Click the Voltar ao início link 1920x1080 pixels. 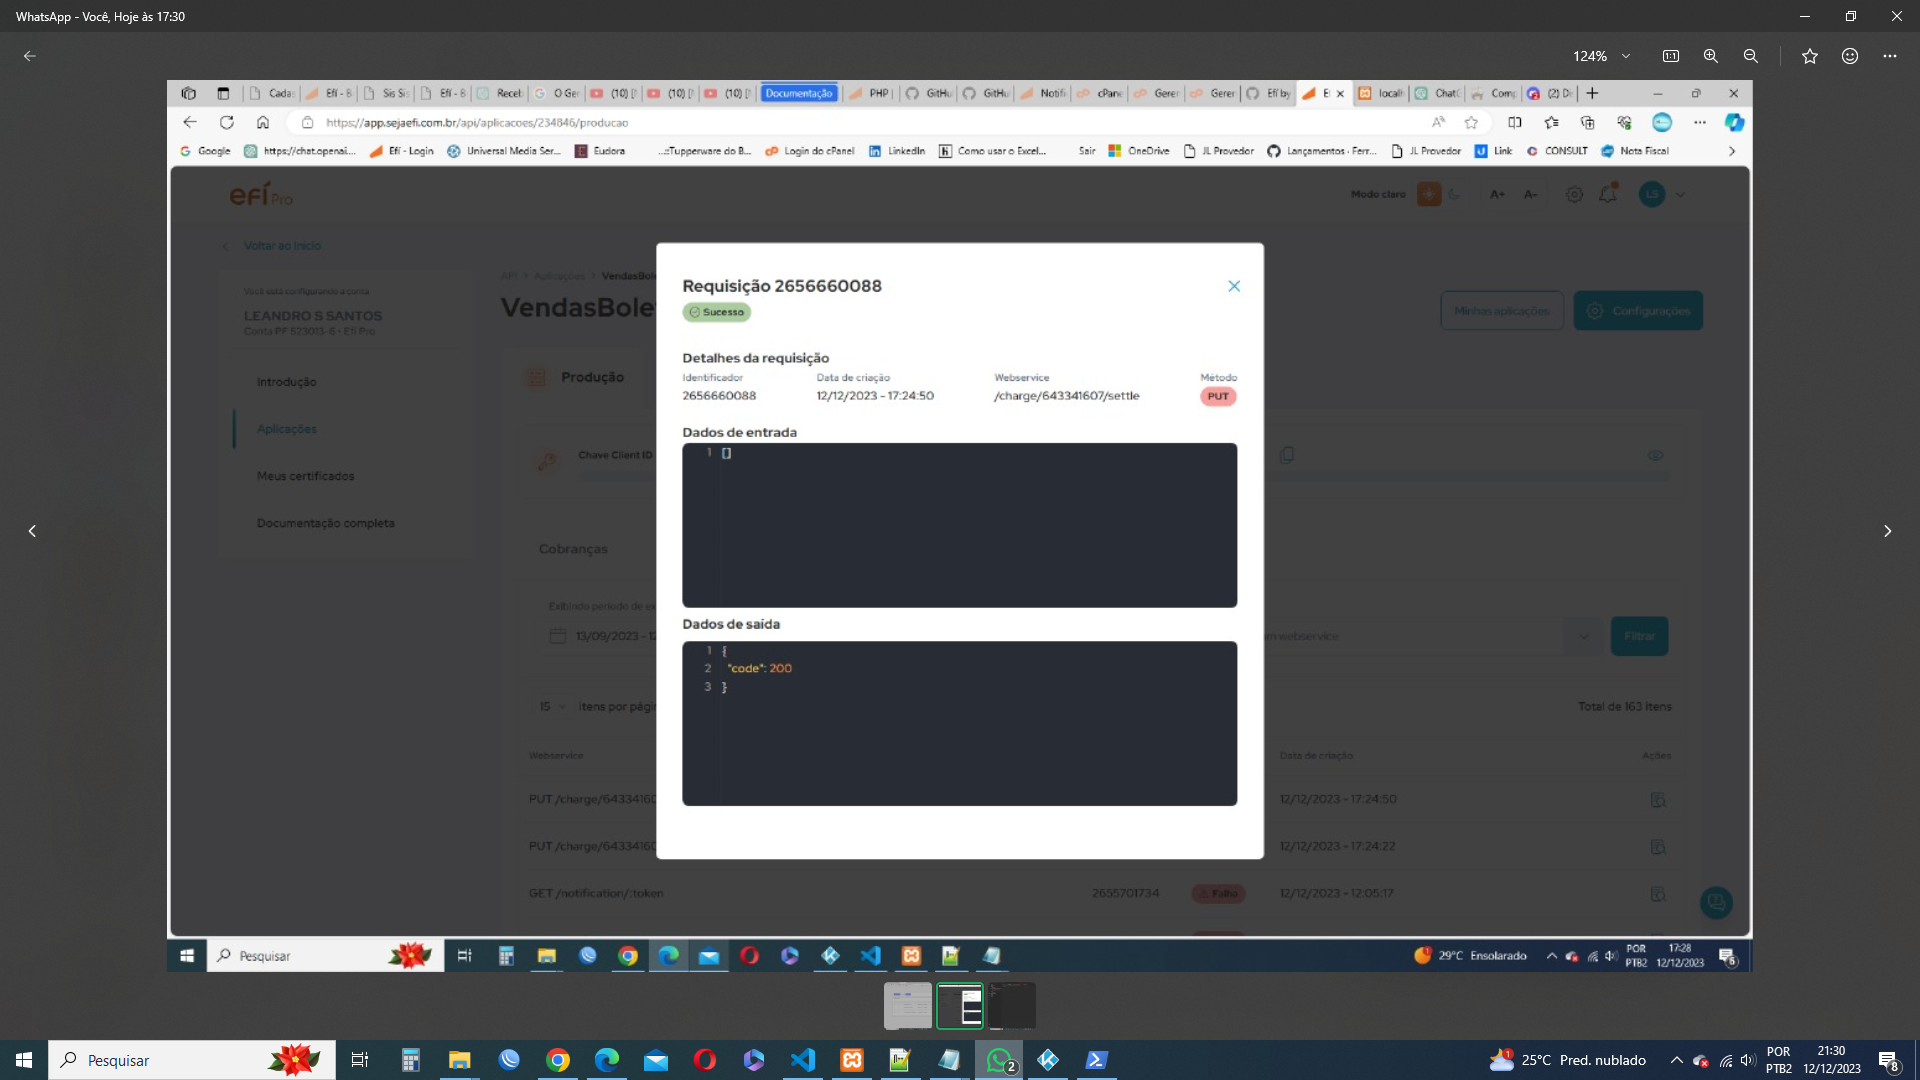(282, 245)
